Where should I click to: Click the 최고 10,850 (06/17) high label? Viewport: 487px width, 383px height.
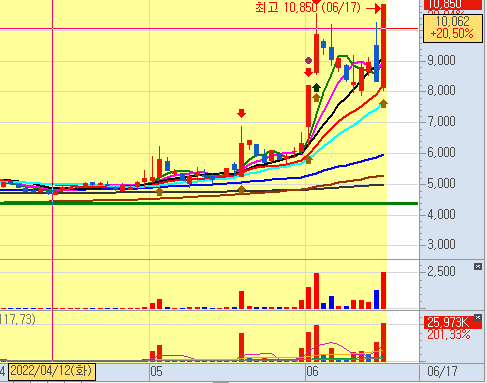pyautogui.click(x=308, y=7)
